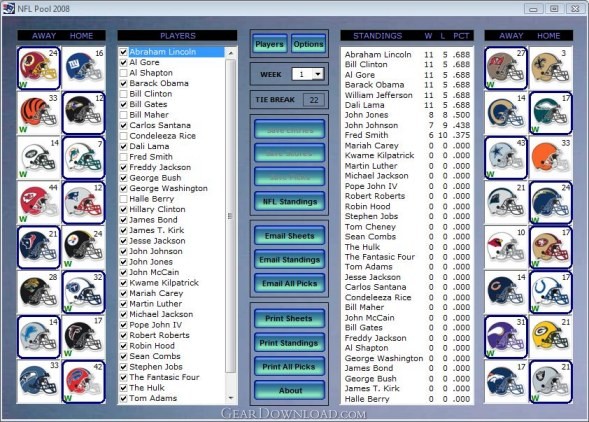Image resolution: width=589 pixels, height=422 pixels.
Task: Select Hillary Clinton in the players list
Action: coord(157,209)
